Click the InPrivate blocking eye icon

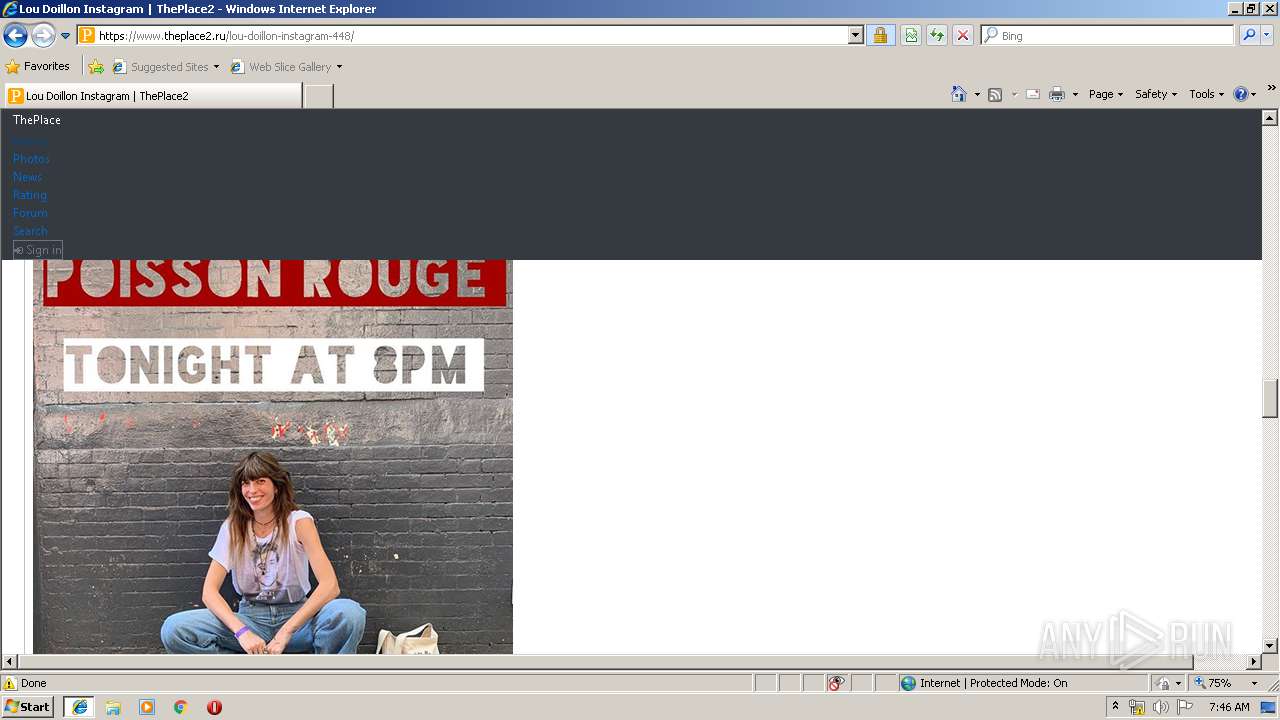(837, 683)
